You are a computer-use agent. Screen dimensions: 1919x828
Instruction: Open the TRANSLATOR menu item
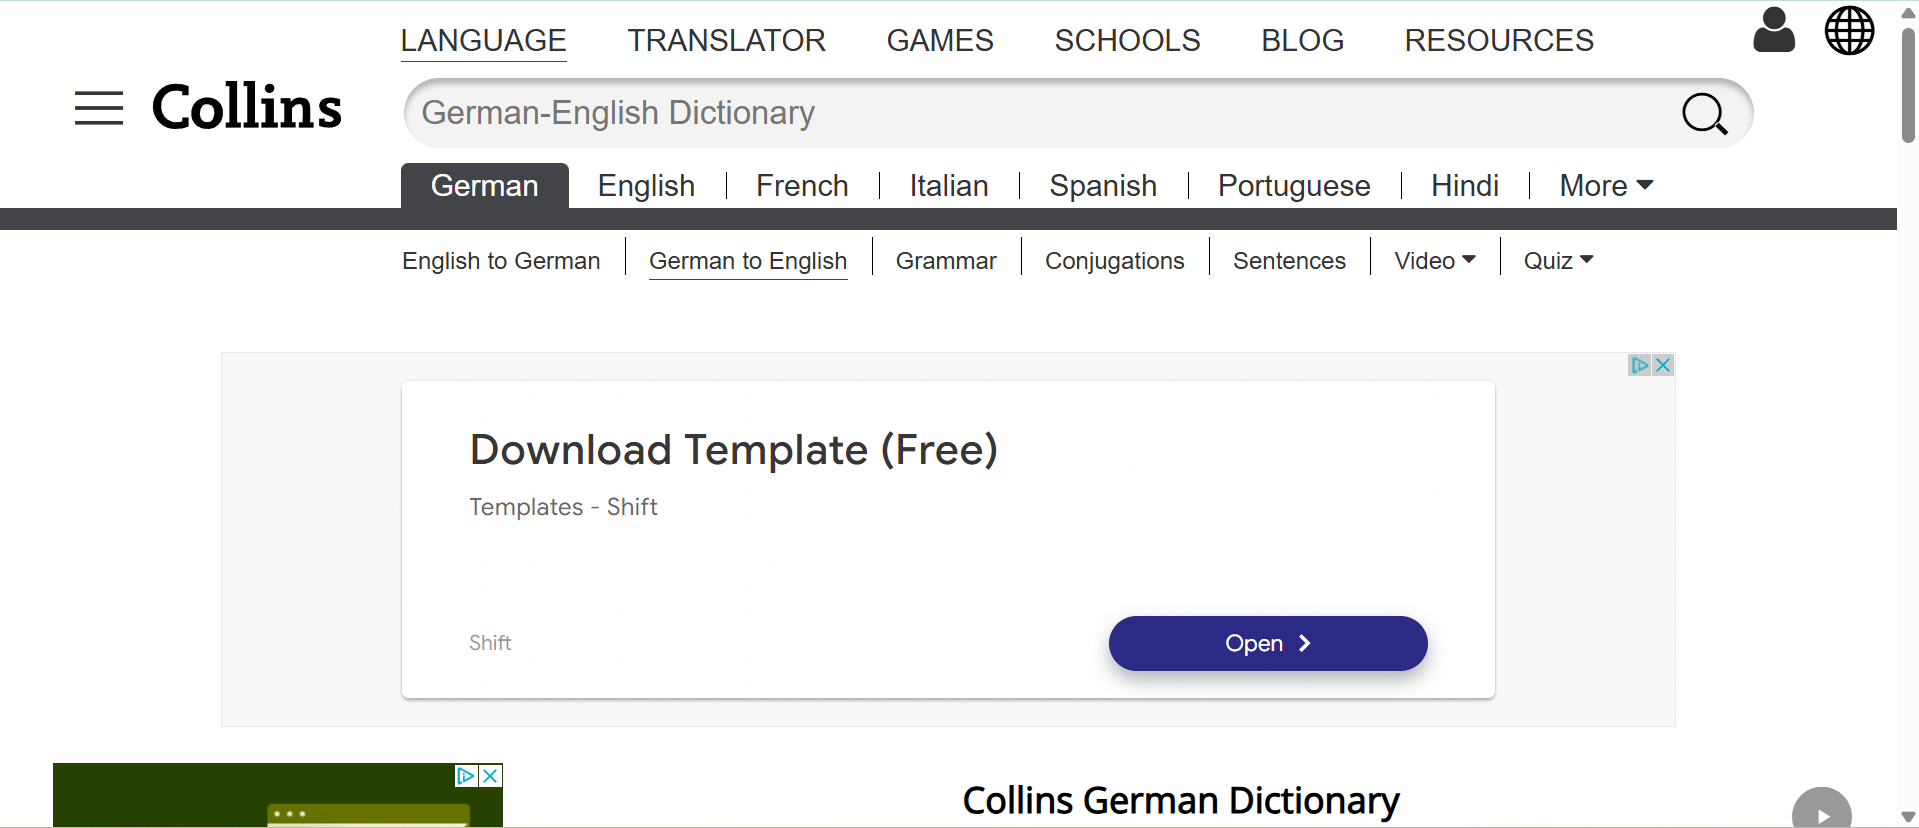click(x=726, y=41)
